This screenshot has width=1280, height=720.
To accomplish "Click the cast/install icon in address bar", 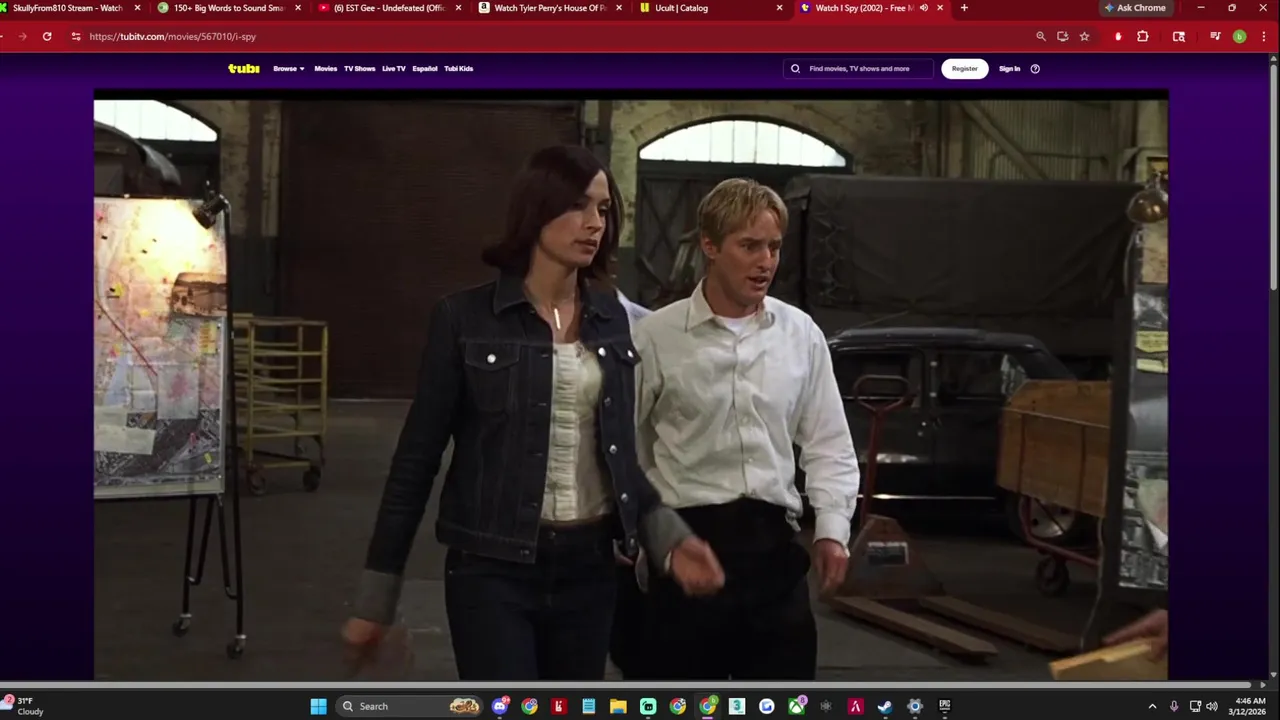I will click(1062, 36).
